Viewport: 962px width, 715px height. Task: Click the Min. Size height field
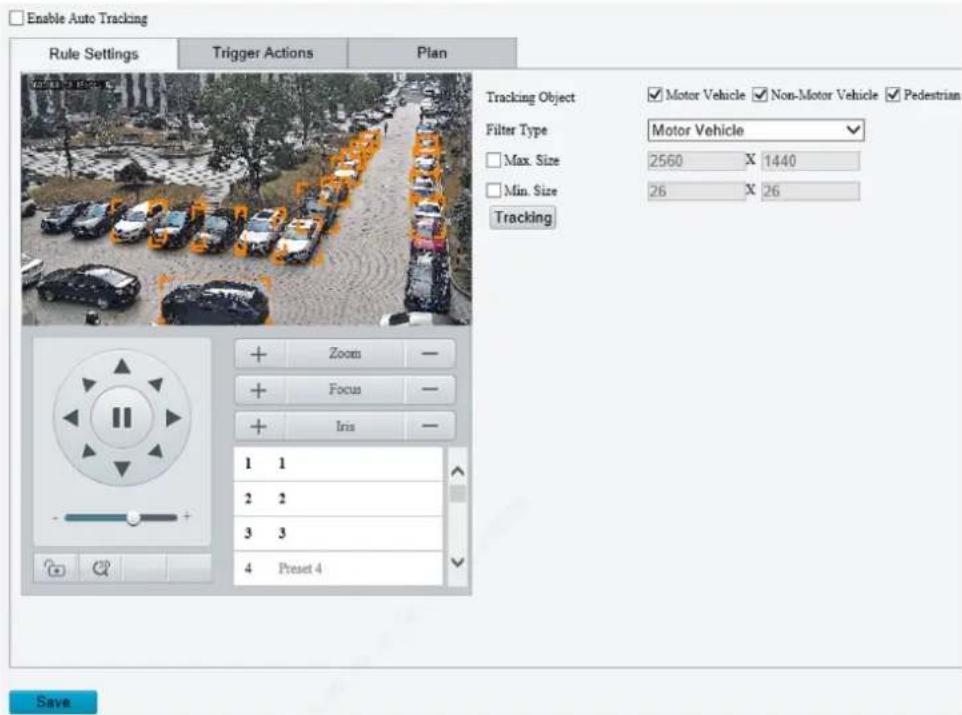click(x=810, y=191)
